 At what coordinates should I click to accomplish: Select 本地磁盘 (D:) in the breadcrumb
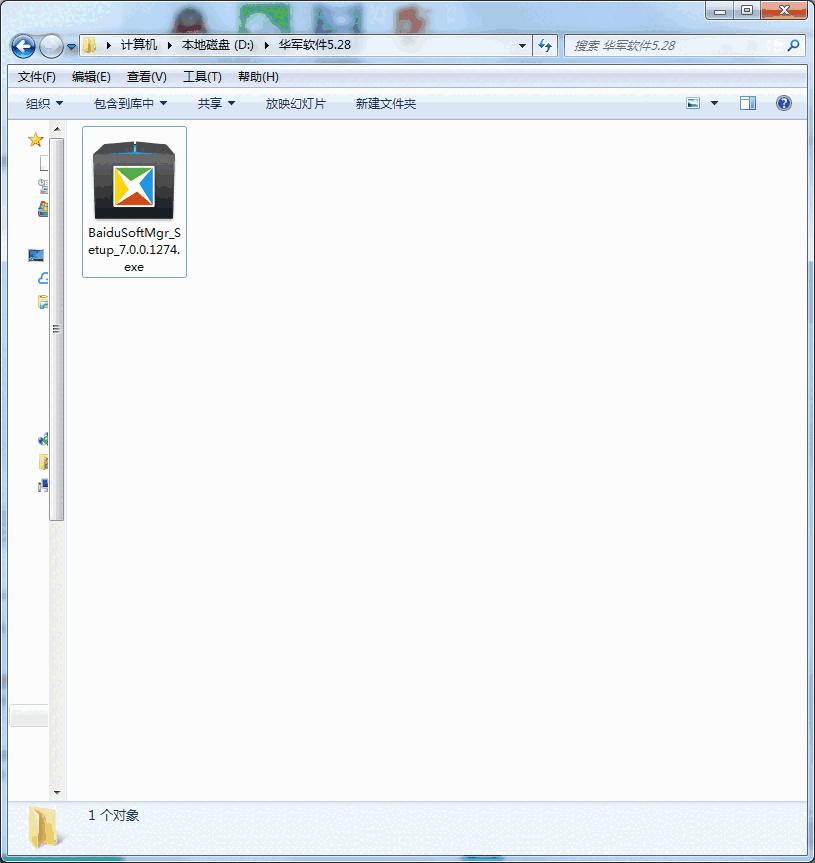(x=218, y=45)
